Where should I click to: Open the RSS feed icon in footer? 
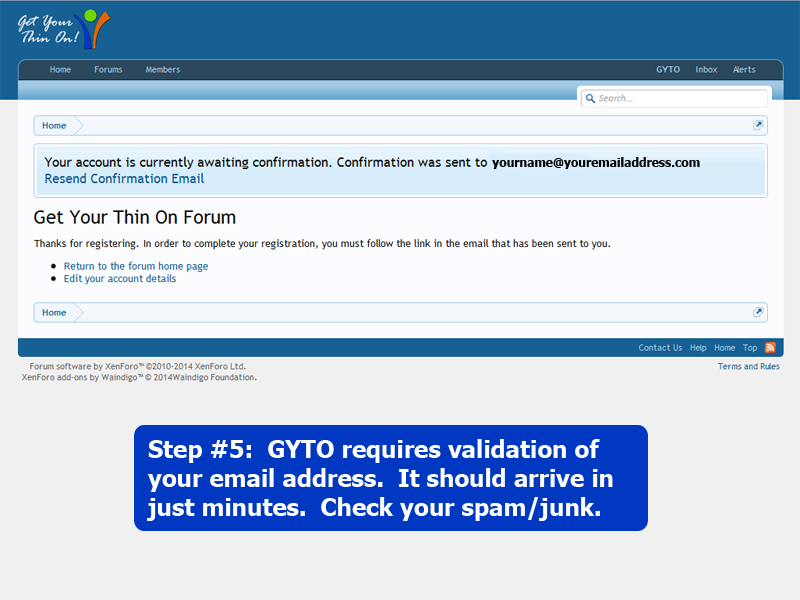click(x=770, y=348)
